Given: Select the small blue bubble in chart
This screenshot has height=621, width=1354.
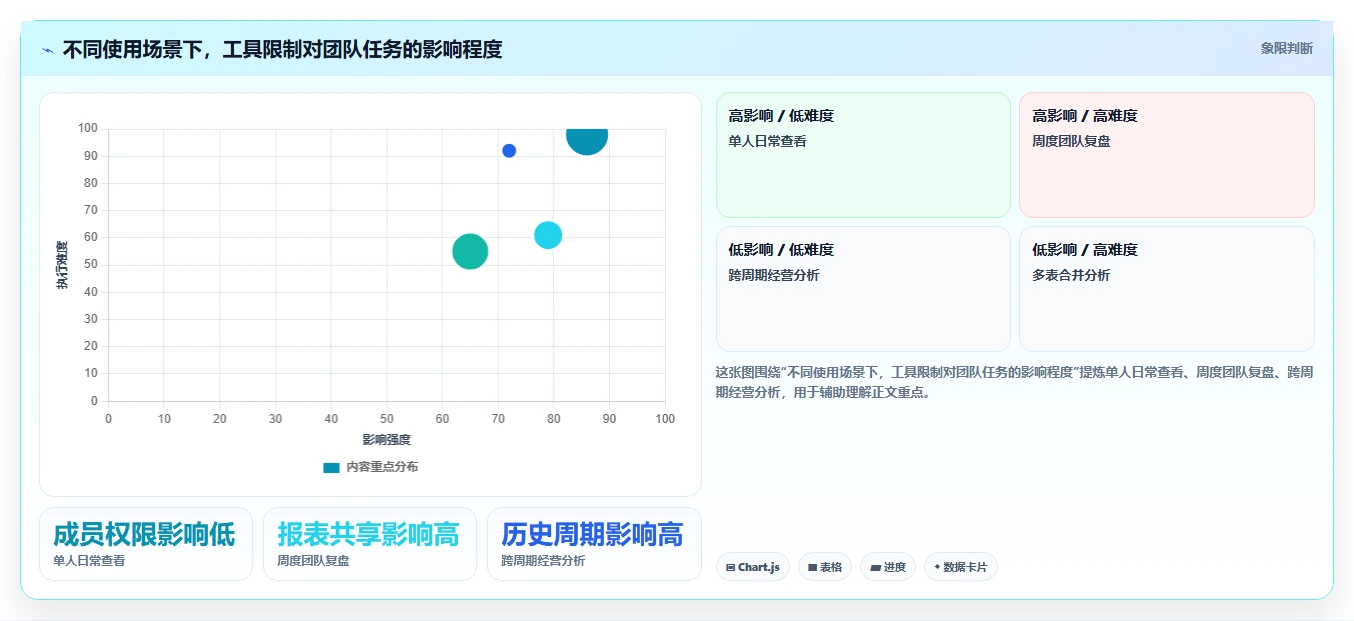Looking at the screenshot, I should point(509,151).
